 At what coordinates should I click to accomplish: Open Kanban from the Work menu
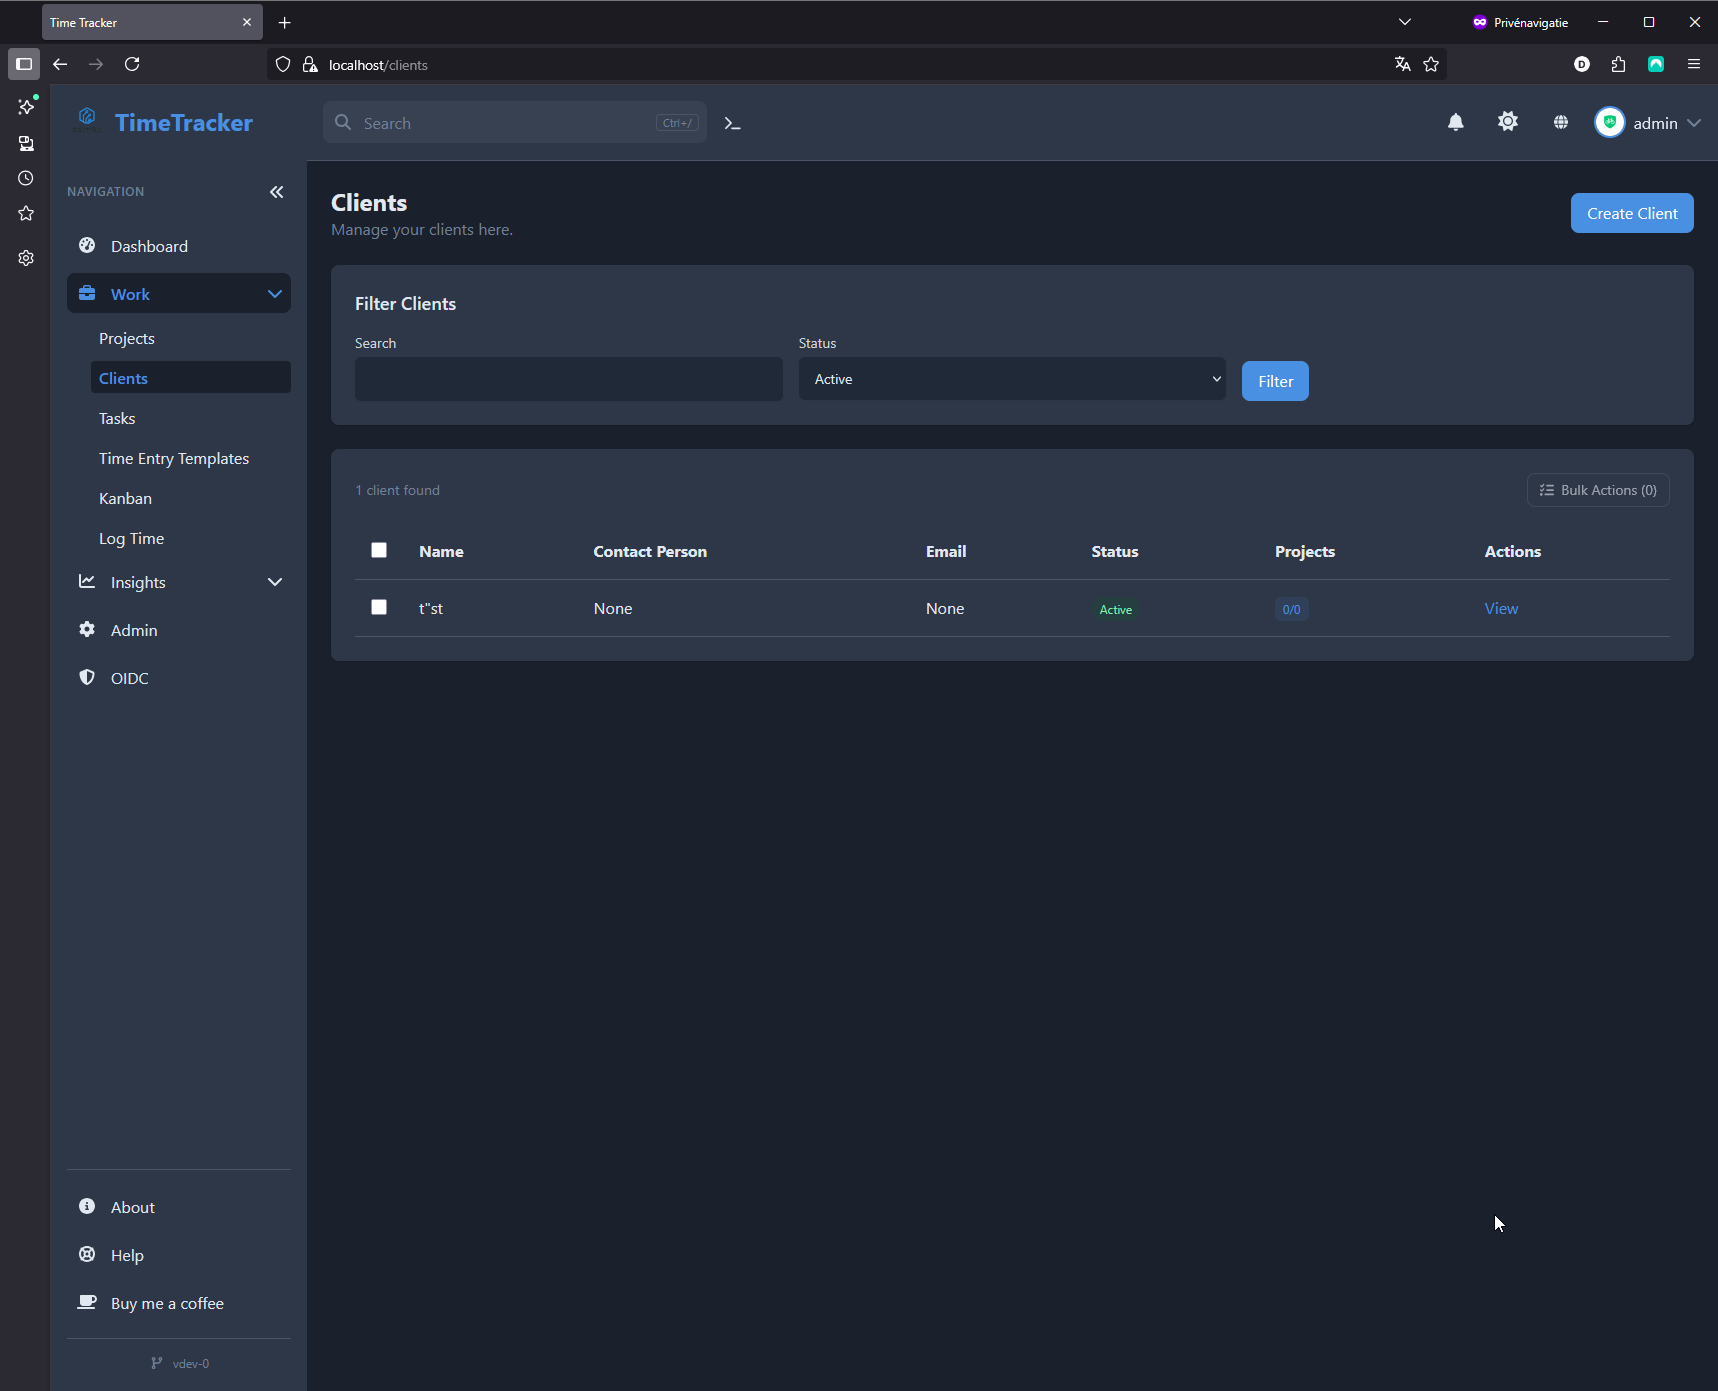click(x=125, y=499)
